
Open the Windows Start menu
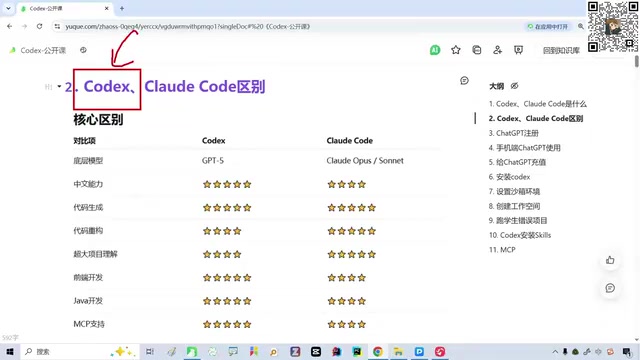(10, 351)
